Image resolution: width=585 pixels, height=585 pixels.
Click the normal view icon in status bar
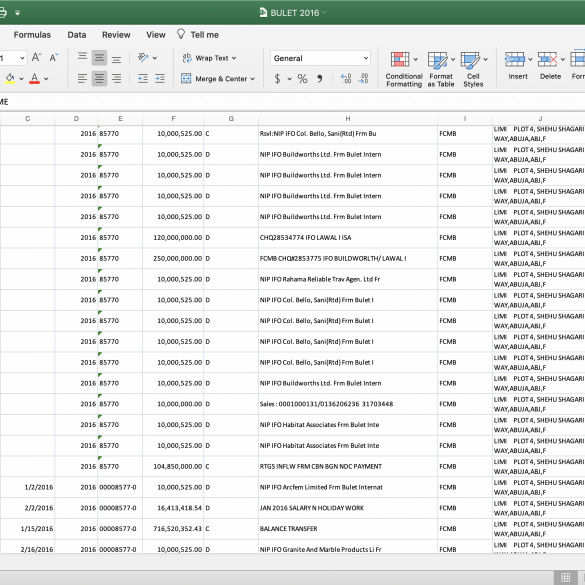pyautogui.click(x=566, y=577)
